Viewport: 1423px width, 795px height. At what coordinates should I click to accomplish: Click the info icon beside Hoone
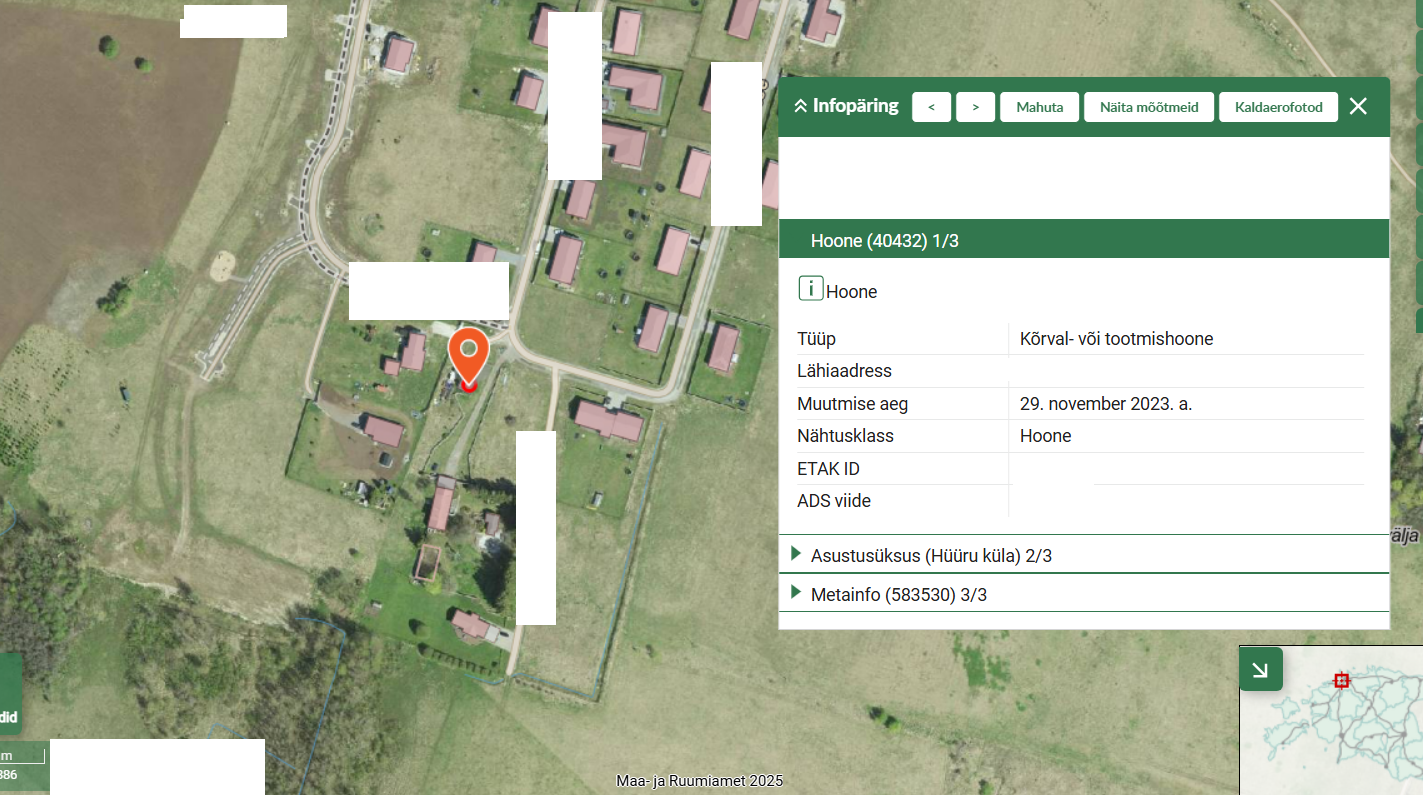click(x=810, y=290)
